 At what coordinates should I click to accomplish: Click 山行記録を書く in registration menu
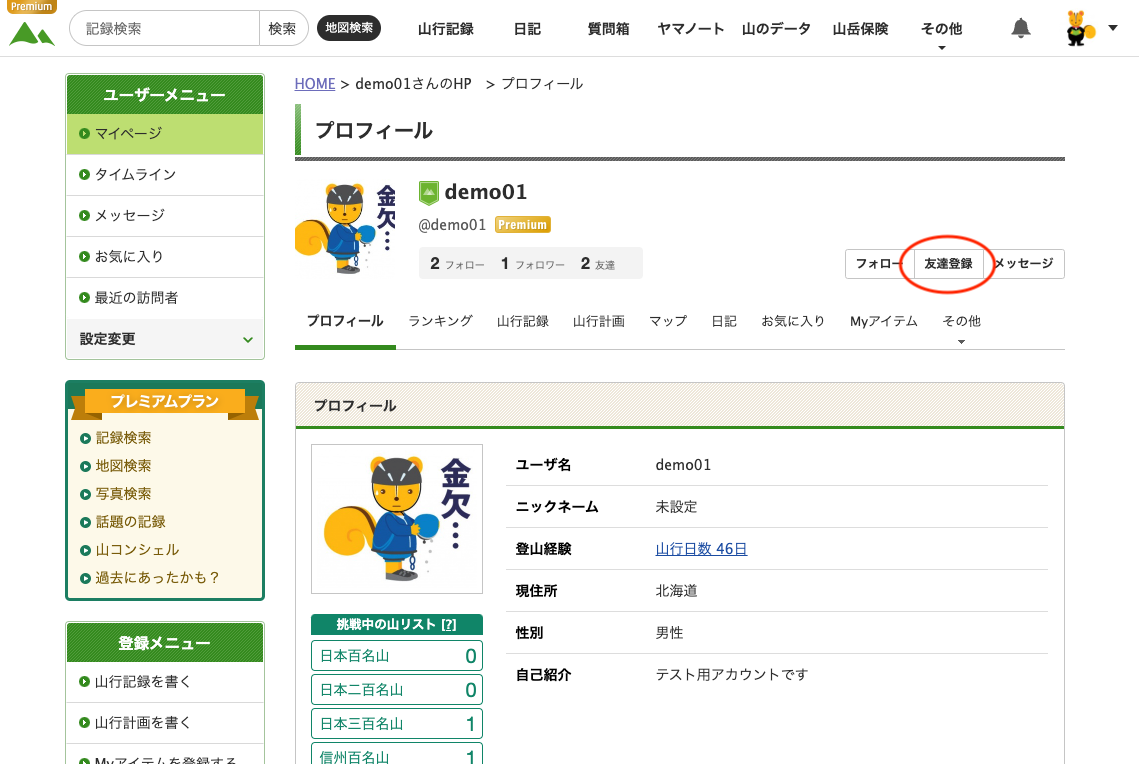click(x=165, y=682)
